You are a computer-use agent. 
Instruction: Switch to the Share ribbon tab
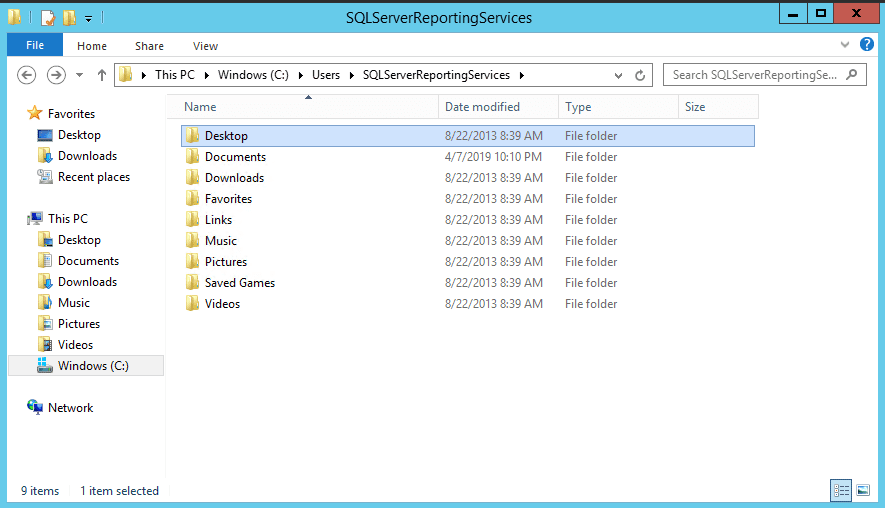(149, 46)
